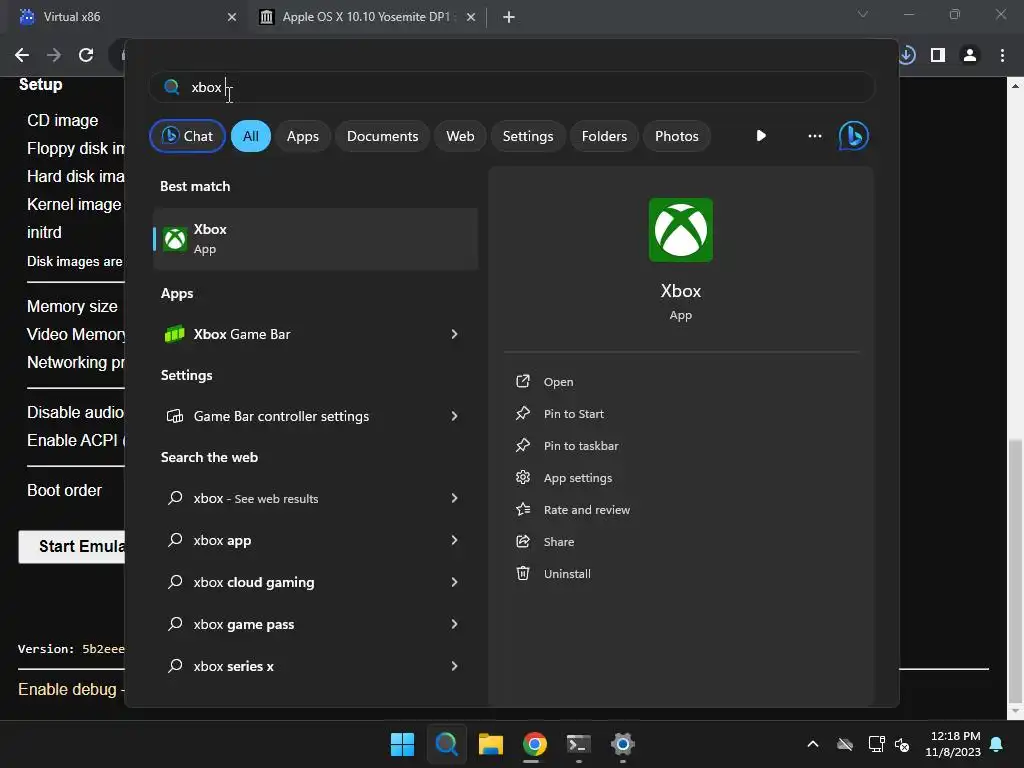Open Chrome downloads icon
The width and height of the screenshot is (1024, 768).
click(x=906, y=56)
